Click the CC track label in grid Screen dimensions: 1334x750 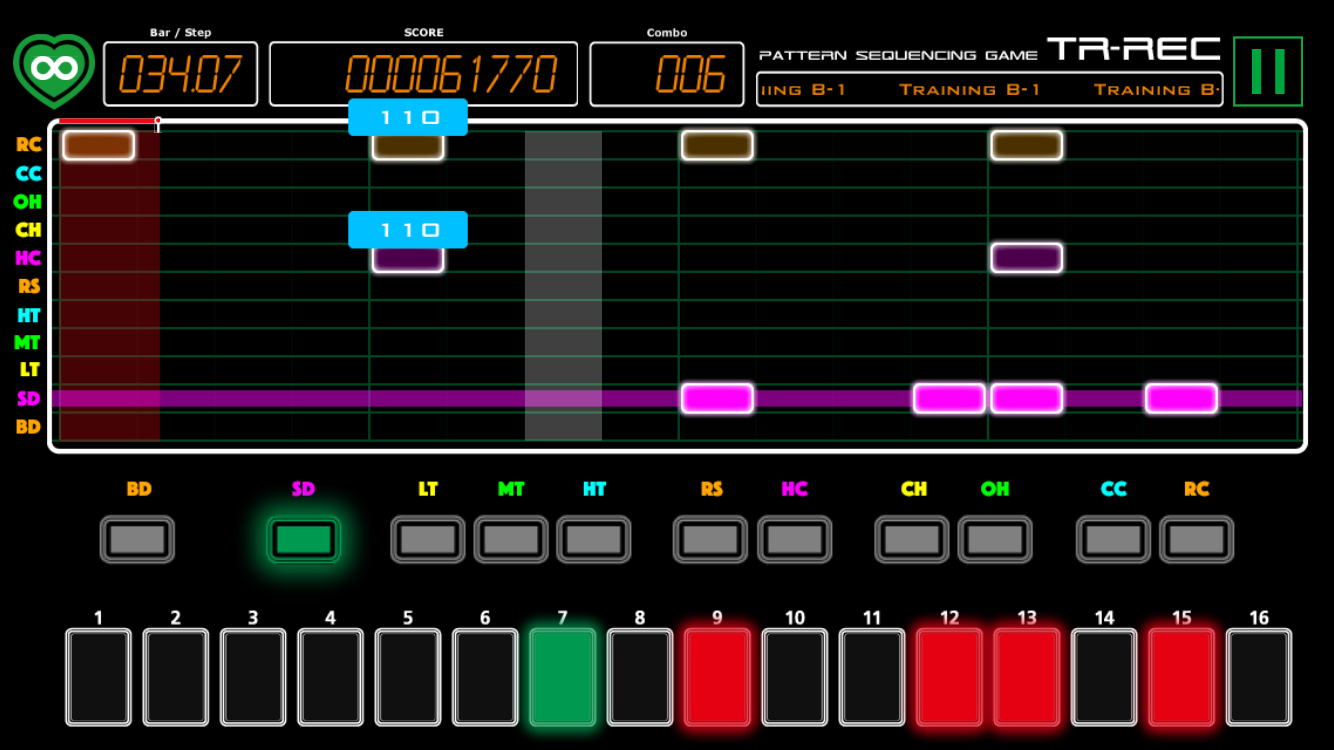[29, 173]
